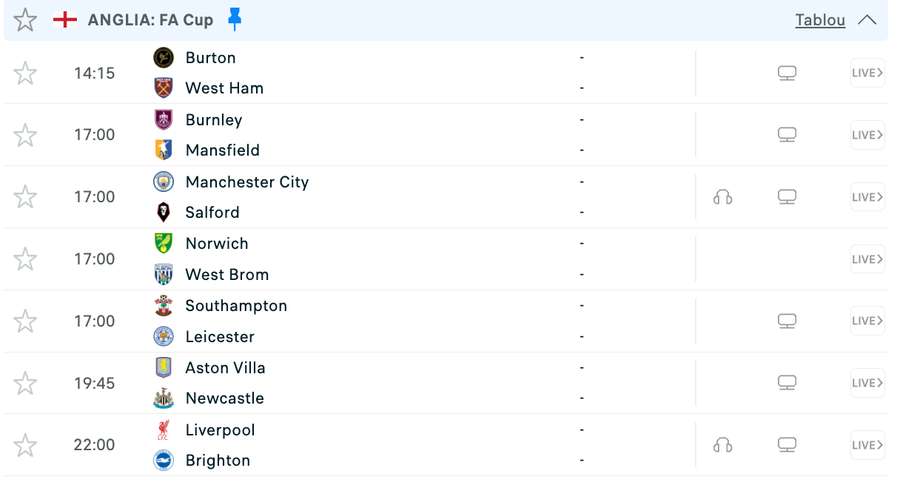Click the LIVE button for Burnley vs Mansfield
Screen dimensions: 900x483
pyautogui.click(x=867, y=135)
